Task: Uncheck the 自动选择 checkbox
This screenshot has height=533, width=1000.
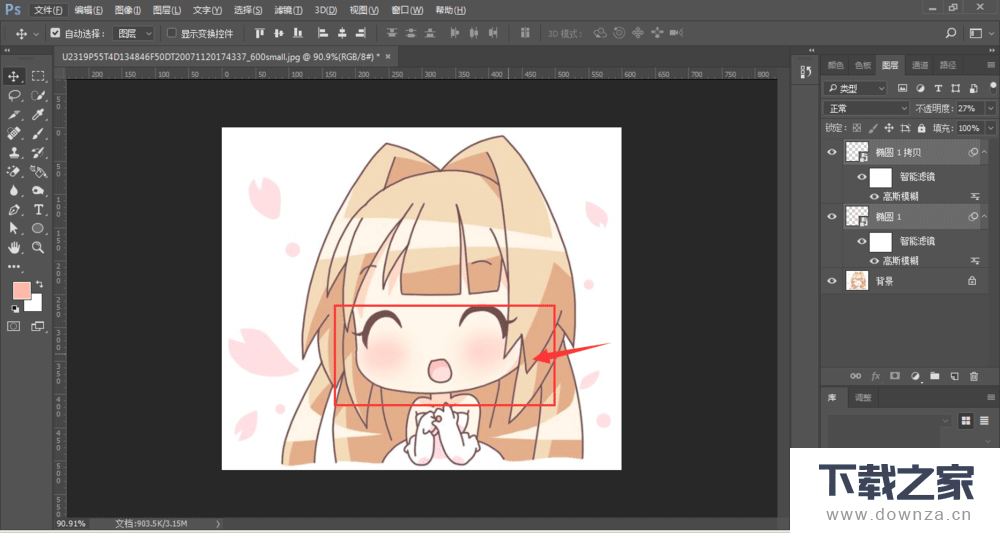Action: (x=55, y=33)
